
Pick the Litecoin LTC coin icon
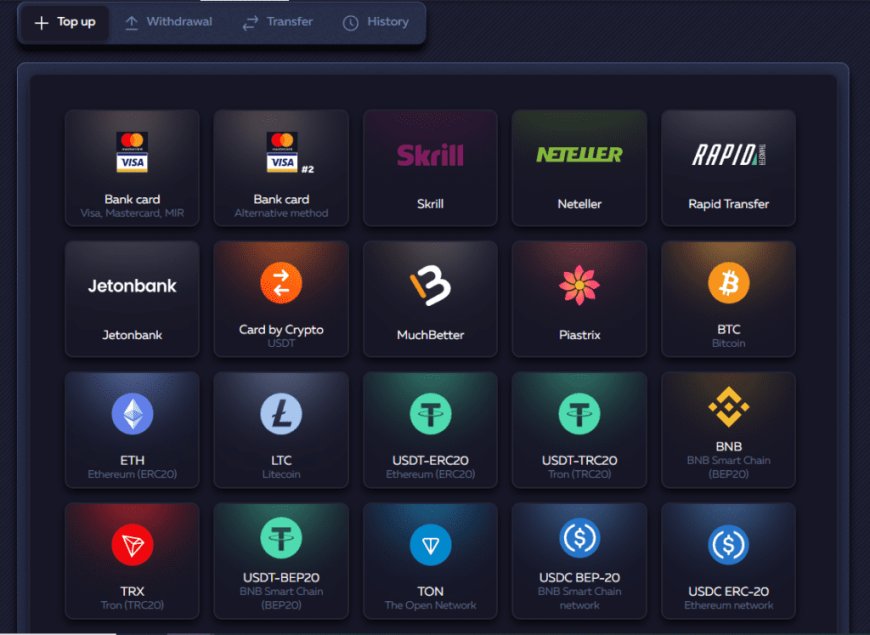pos(281,414)
